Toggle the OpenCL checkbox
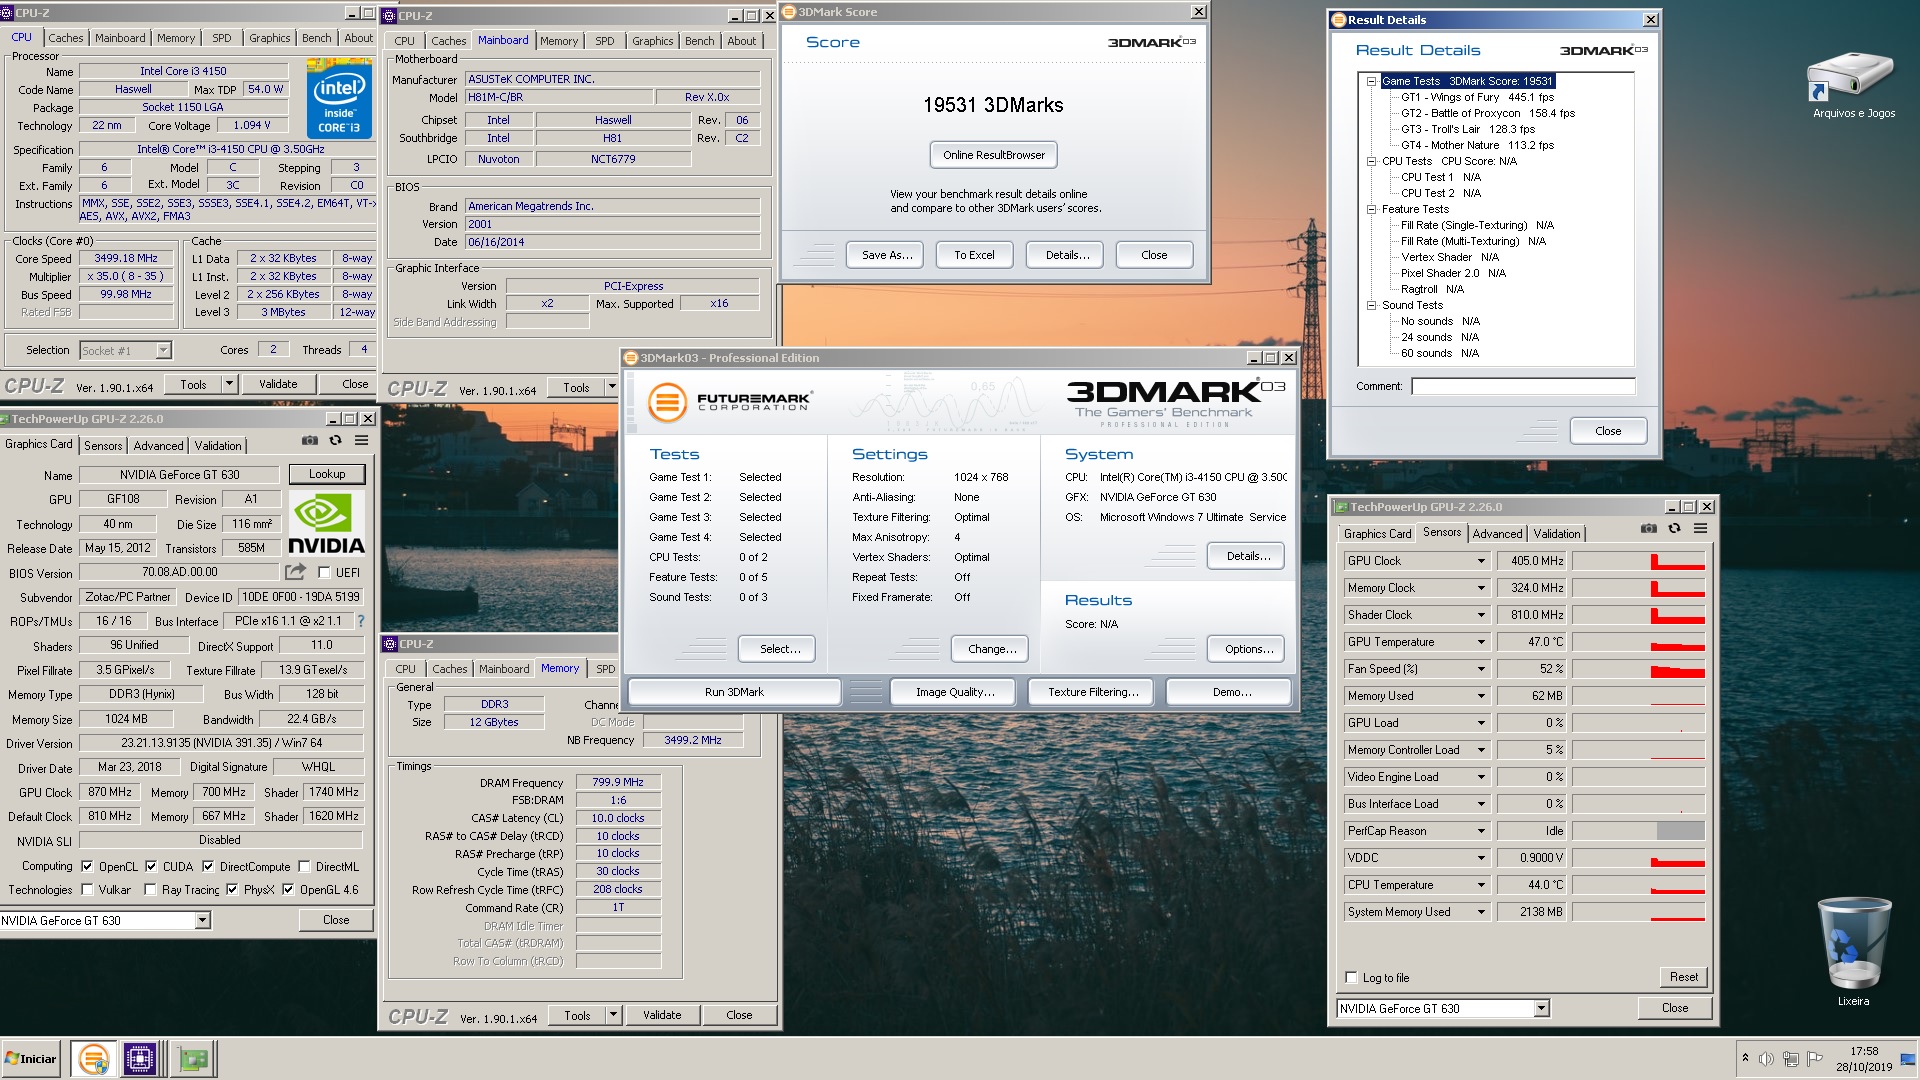Viewport: 1920px width, 1080px height. pos(87,866)
